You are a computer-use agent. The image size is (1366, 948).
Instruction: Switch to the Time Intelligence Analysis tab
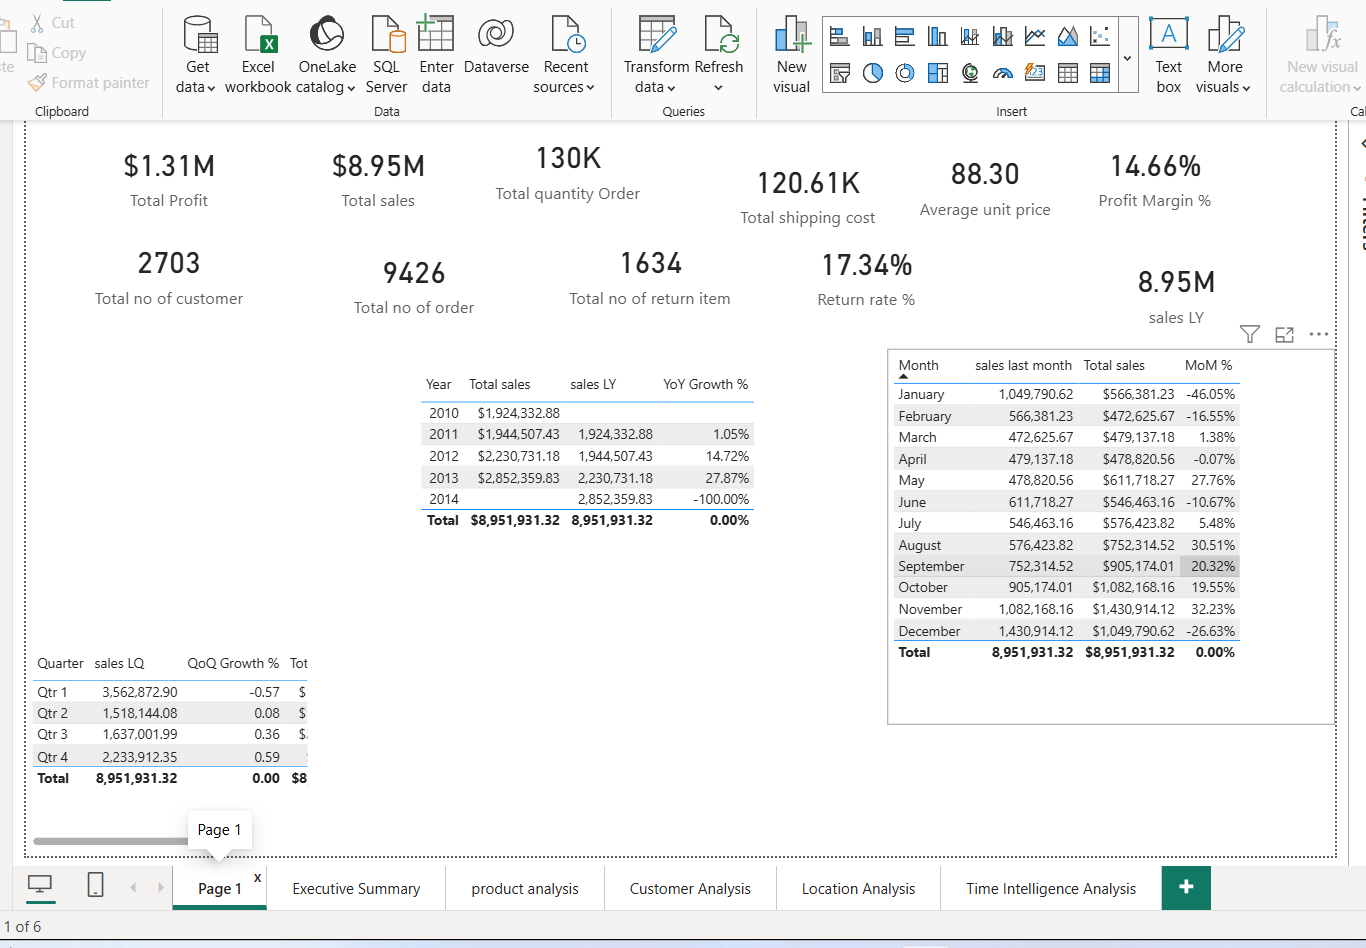pyautogui.click(x=1051, y=888)
